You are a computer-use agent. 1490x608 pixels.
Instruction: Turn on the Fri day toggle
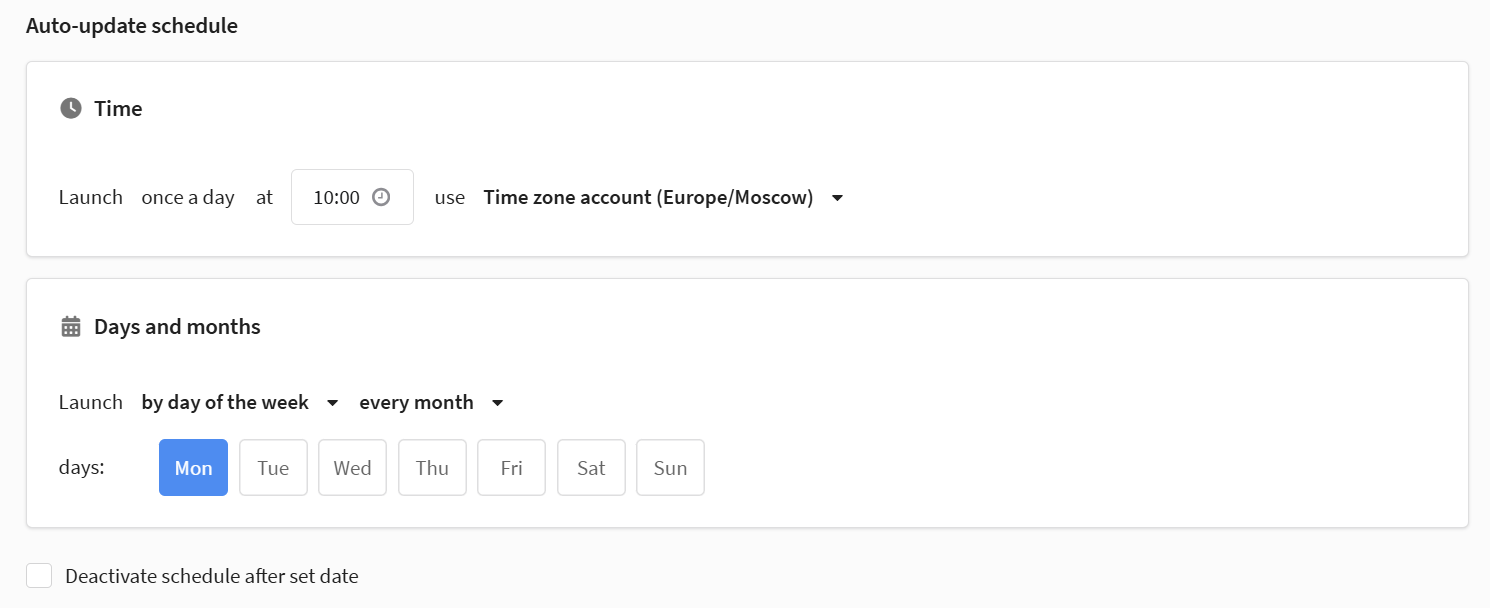[511, 468]
